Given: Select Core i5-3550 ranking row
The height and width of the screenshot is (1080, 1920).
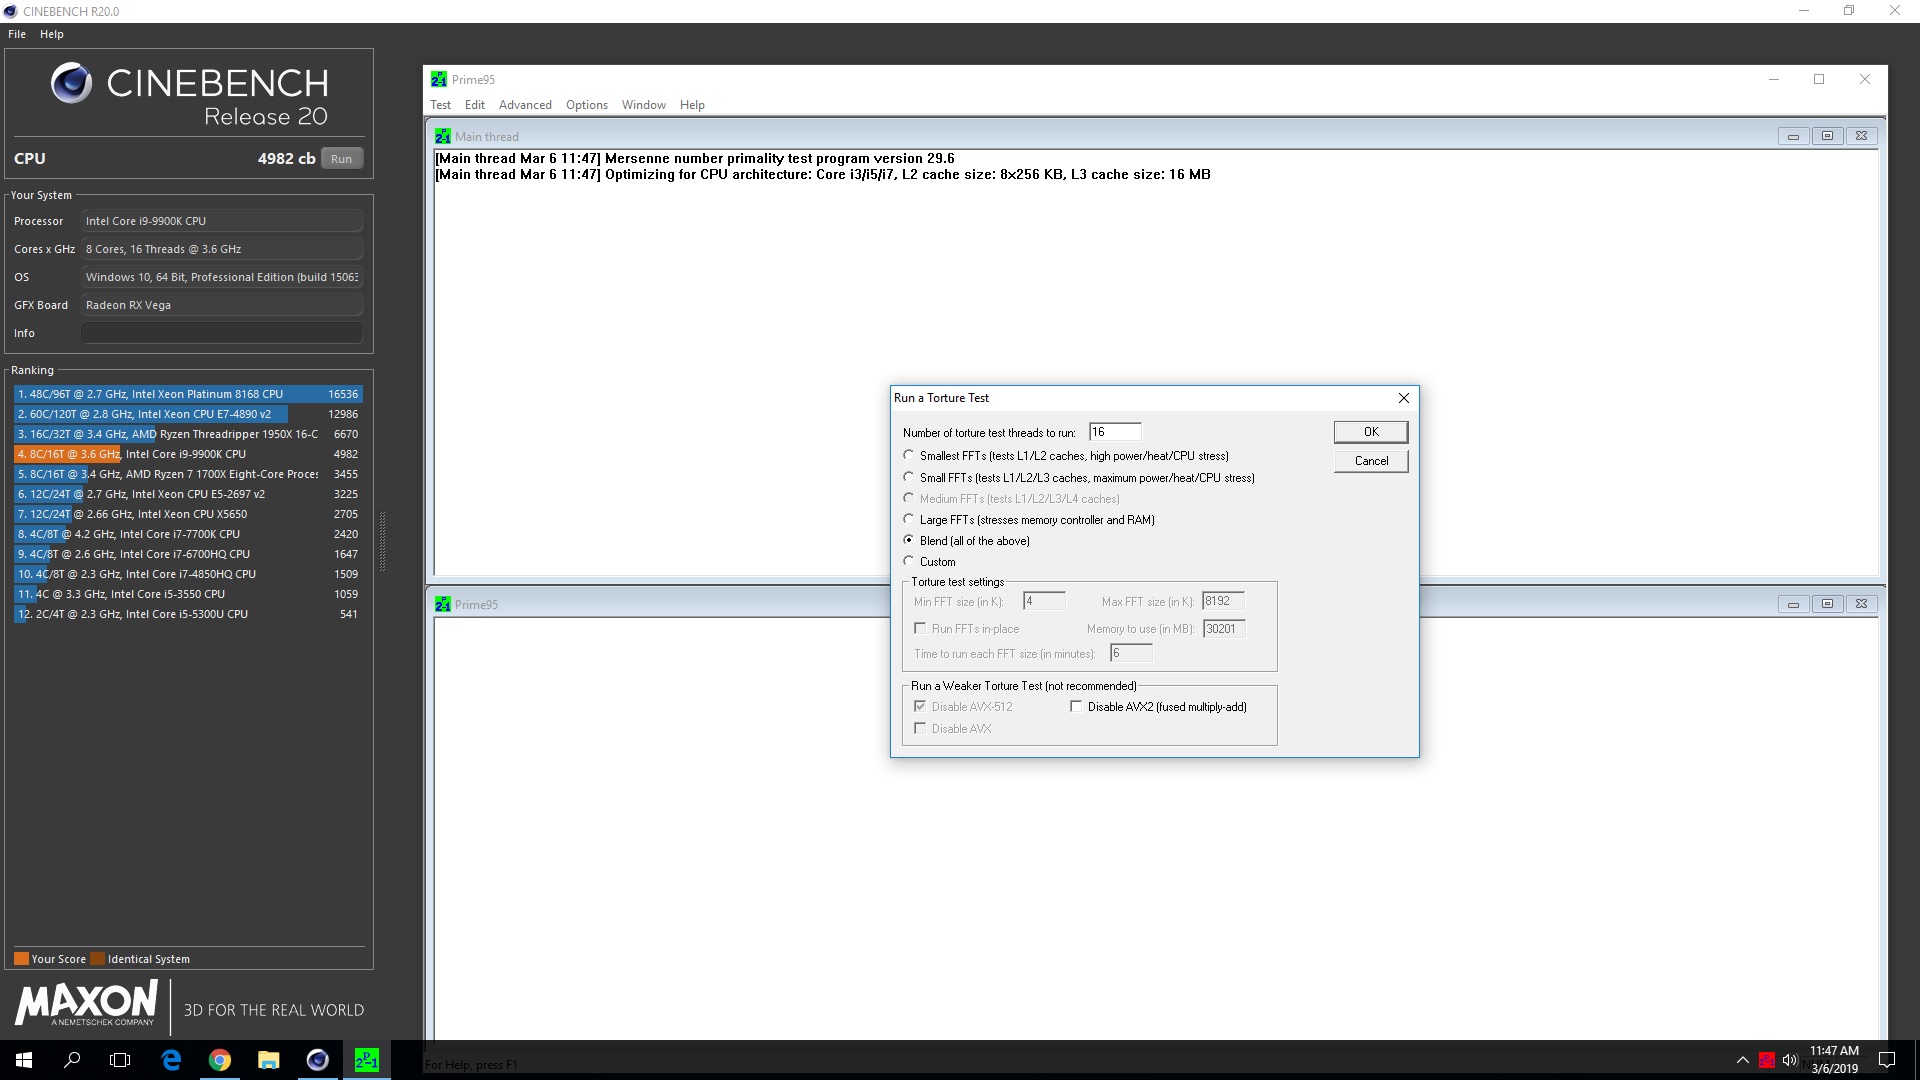Looking at the screenshot, I should click(x=188, y=594).
